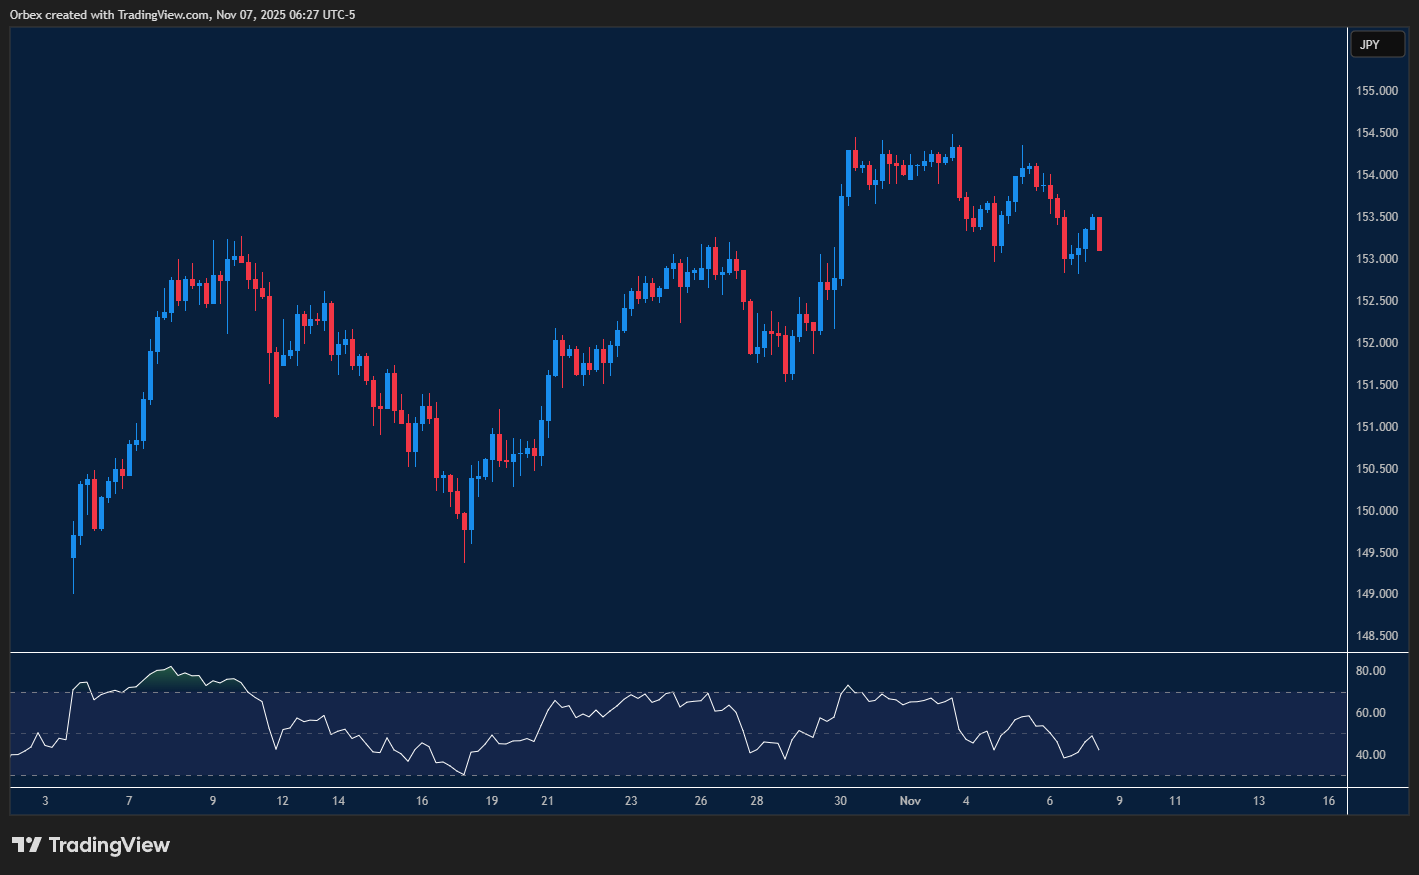Image resolution: width=1419 pixels, height=875 pixels.
Task: Select the 154.000 price level on axis
Action: (1376, 175)
